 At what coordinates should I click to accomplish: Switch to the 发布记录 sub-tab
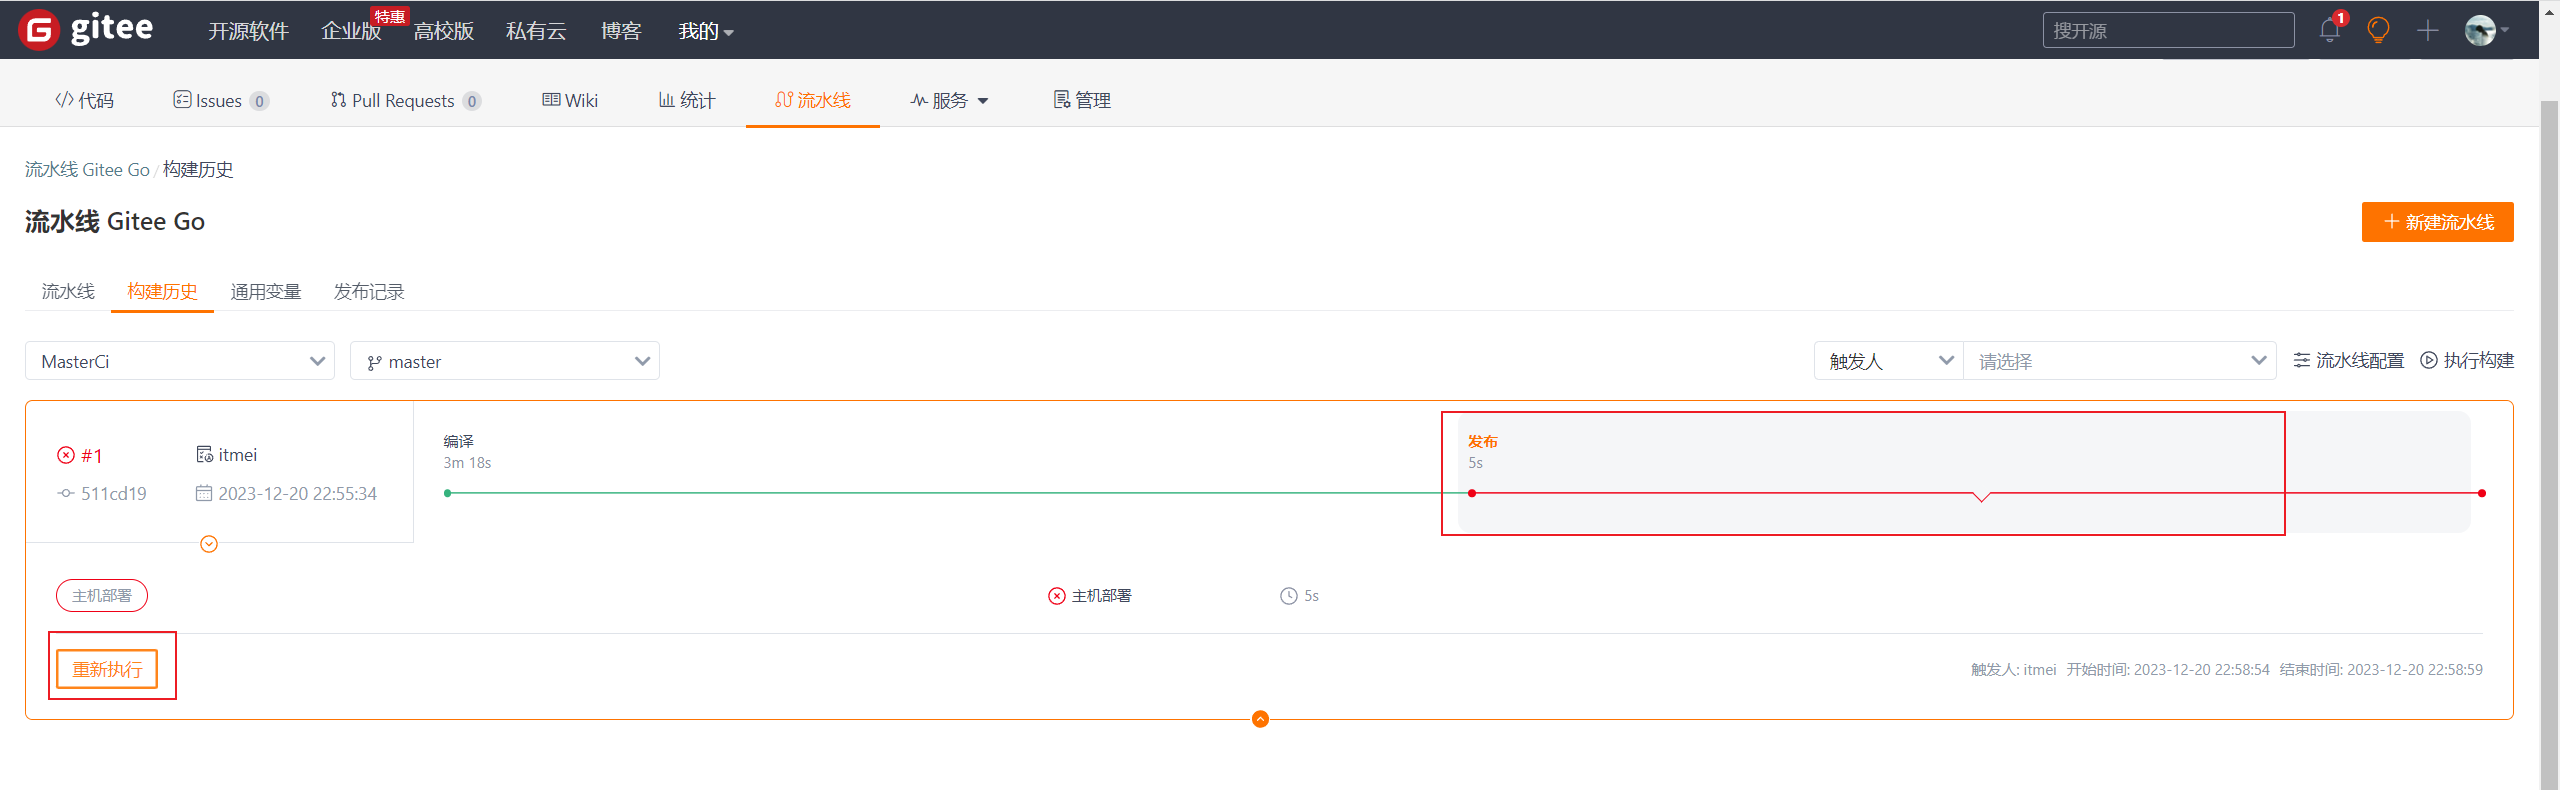pyautogui.click(x=369, y=291)
